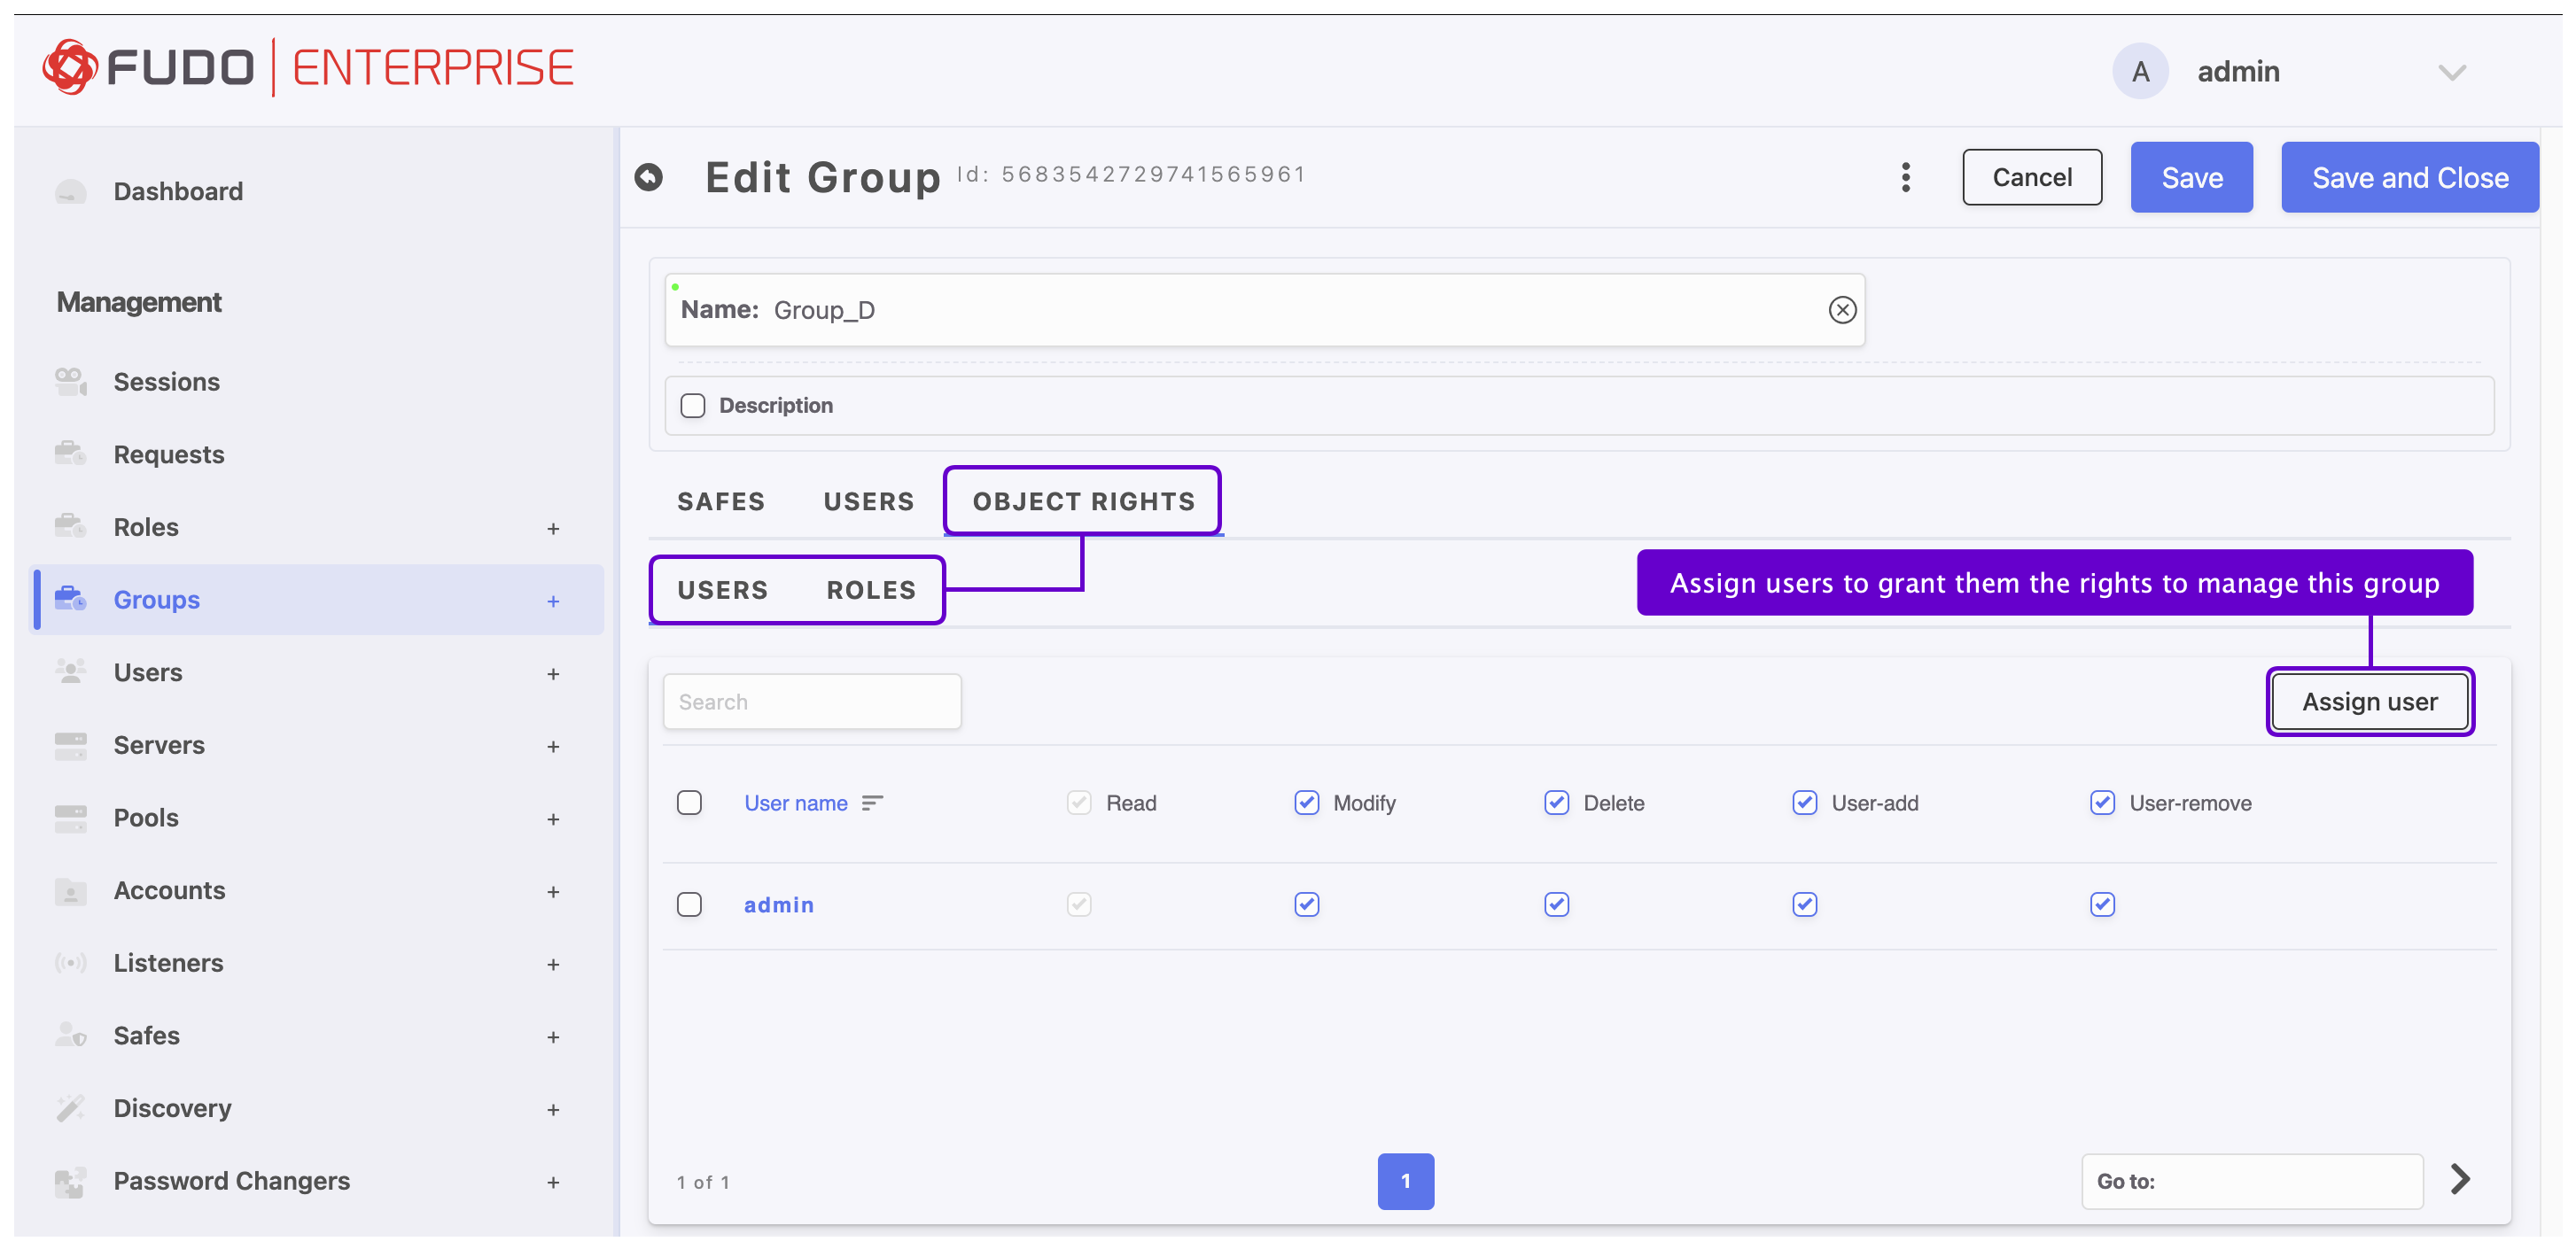Screen dimensions: 2576x1257
Task: Go to next page using the arrow
Action: click(x=2460, y=1179)
